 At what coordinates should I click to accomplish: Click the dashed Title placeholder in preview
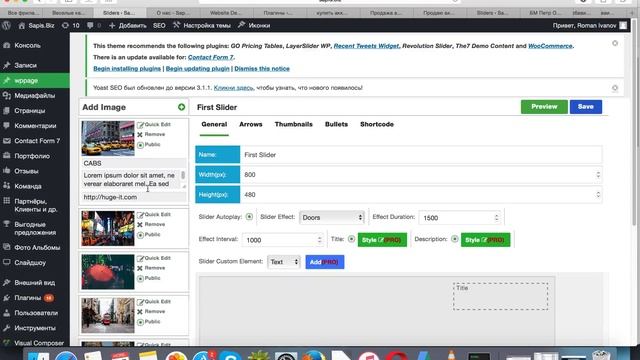pos(500,296)
